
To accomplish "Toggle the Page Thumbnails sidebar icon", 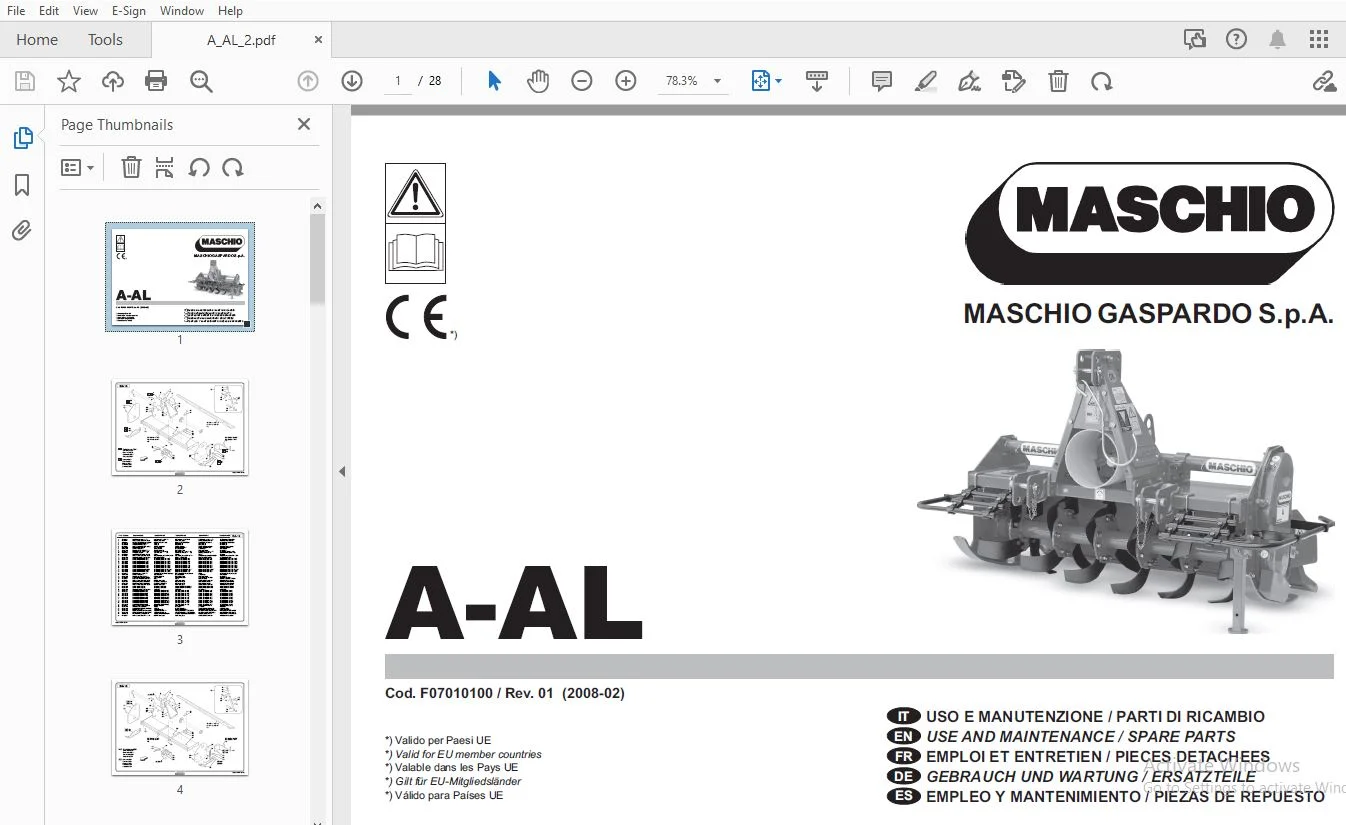I will [x=22, y=139].
